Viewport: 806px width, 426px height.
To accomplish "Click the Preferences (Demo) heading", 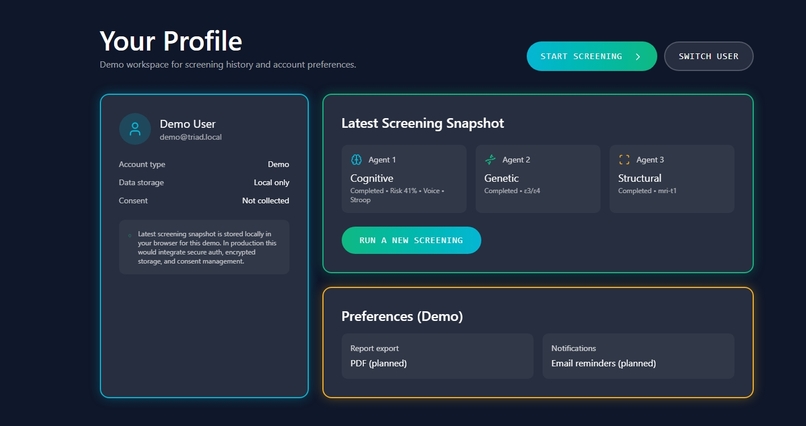I will (402, 317).
